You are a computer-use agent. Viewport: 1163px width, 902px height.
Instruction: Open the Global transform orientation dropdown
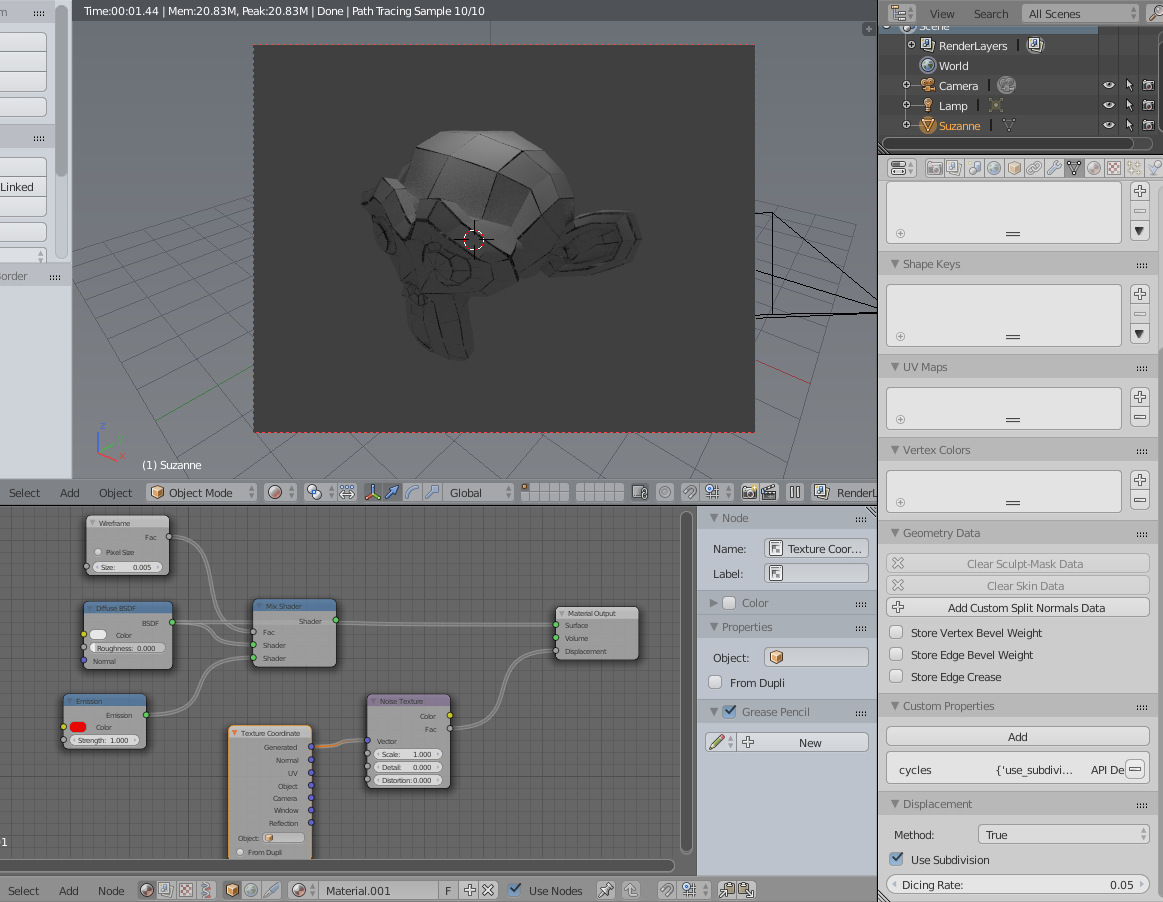click(x=479, y=493)
